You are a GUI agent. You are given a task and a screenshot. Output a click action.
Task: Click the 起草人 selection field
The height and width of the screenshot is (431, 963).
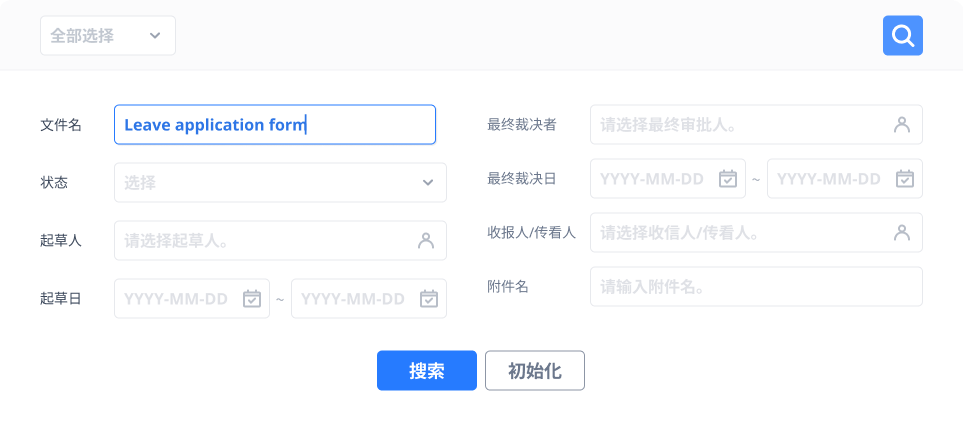[265, 241]
